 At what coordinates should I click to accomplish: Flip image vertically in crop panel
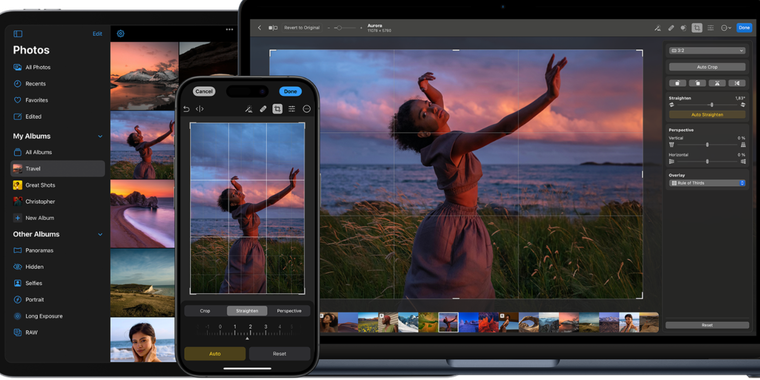coord(717,83)
